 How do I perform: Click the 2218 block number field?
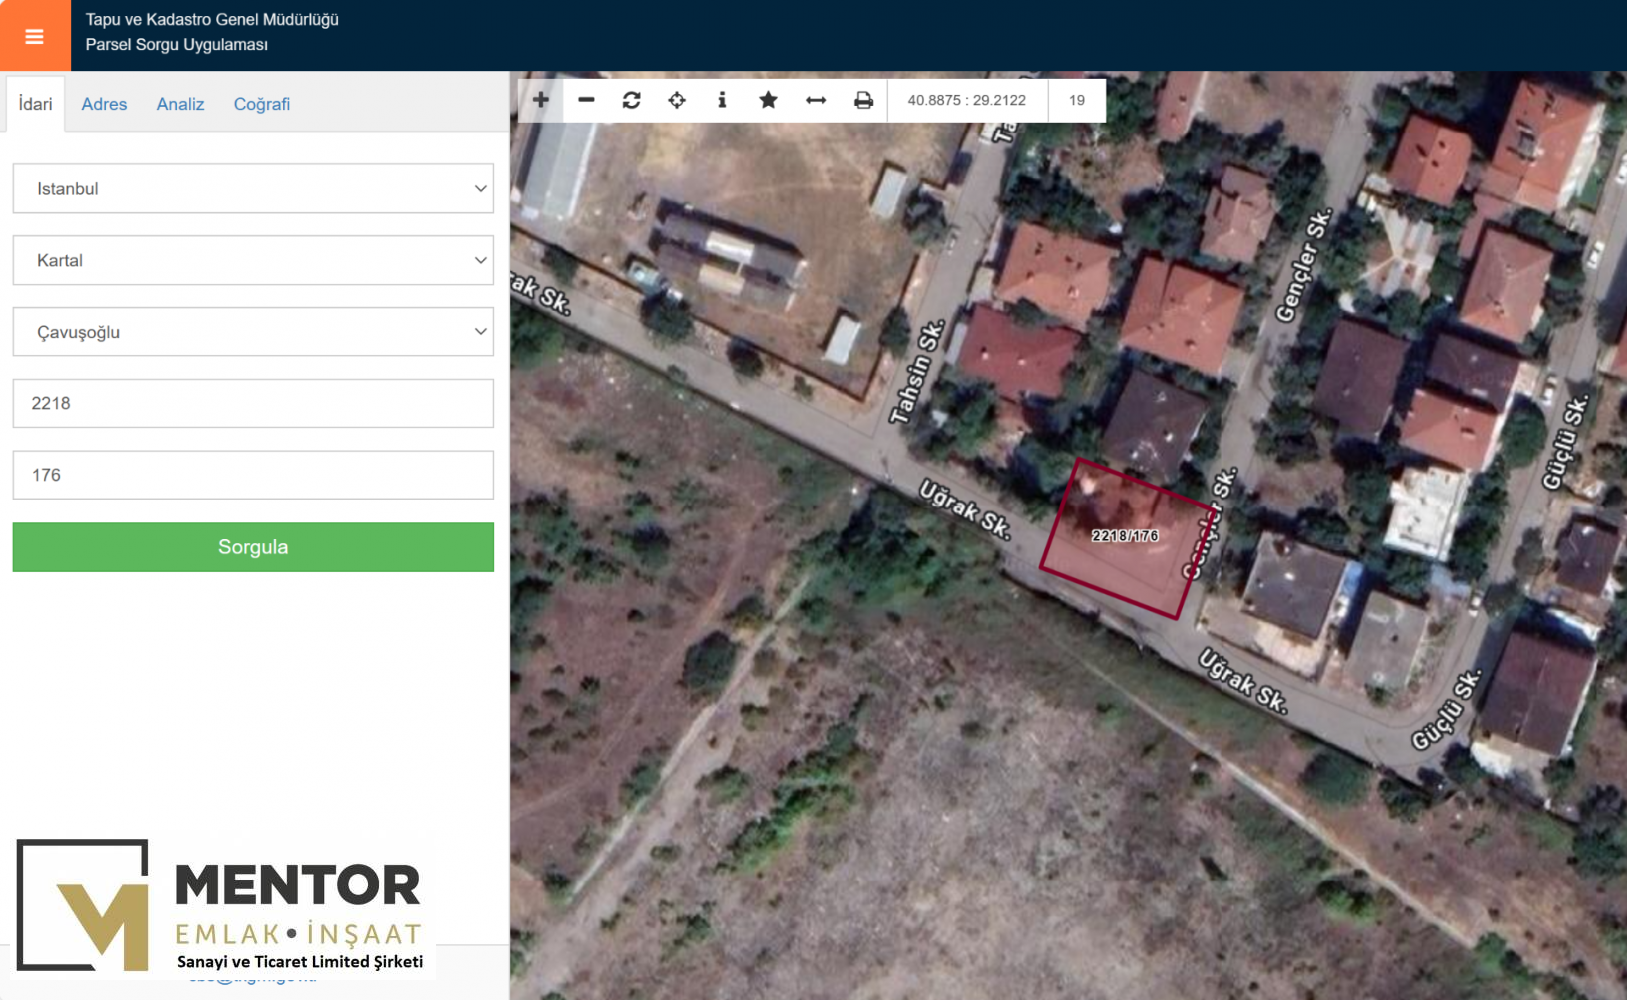coord(253,403)
